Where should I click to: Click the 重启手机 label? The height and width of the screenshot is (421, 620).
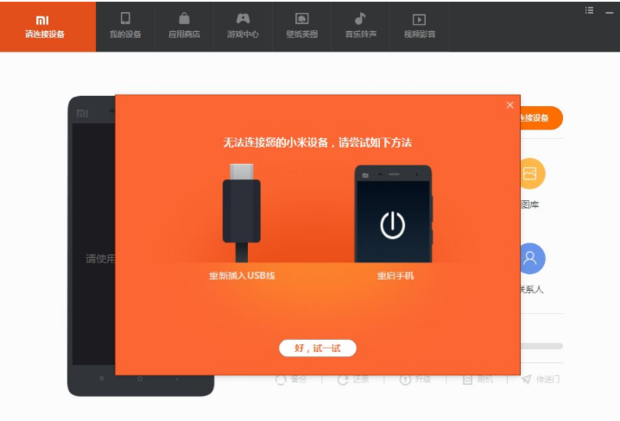pyautogui.click(x=395, y=276)
